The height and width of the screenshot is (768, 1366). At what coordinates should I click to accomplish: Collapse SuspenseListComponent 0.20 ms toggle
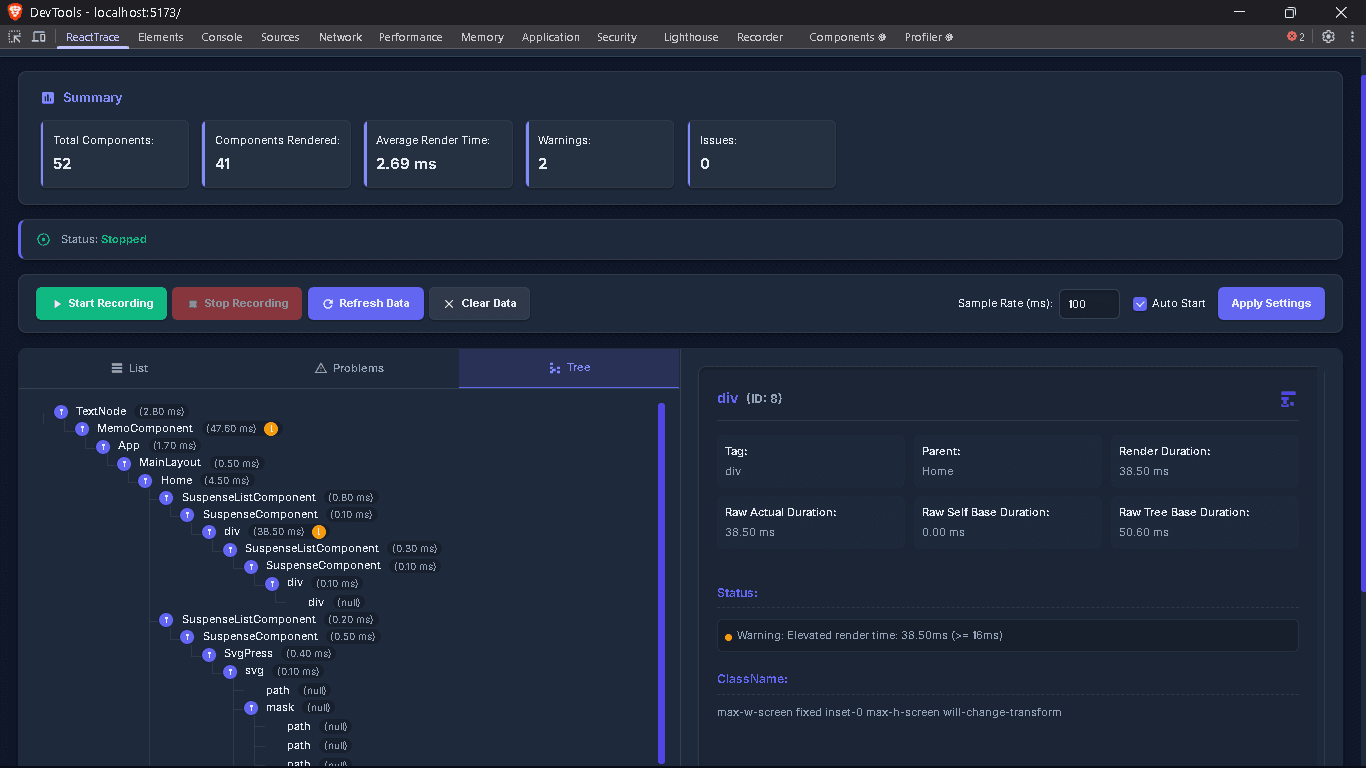[x=167, y=620]
